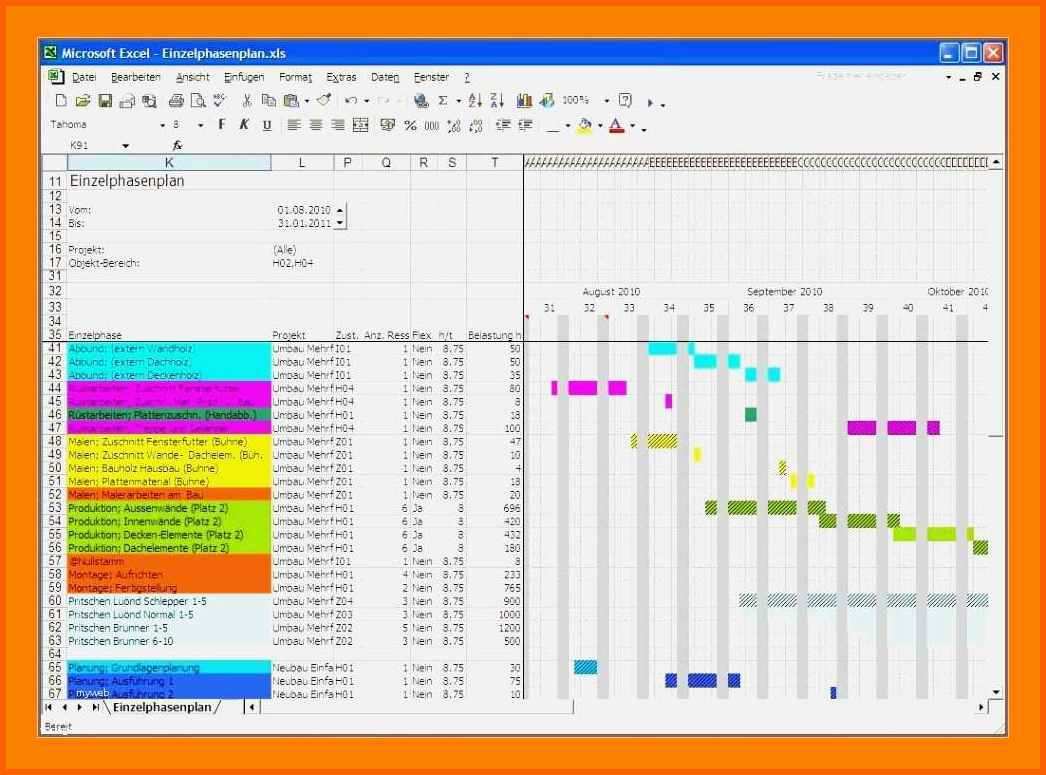The height and width of the screenshot is (775, 1046).
Task: Open the Undo history dropdown arrow
Action: pyautogui.click(x=366, y=101)
